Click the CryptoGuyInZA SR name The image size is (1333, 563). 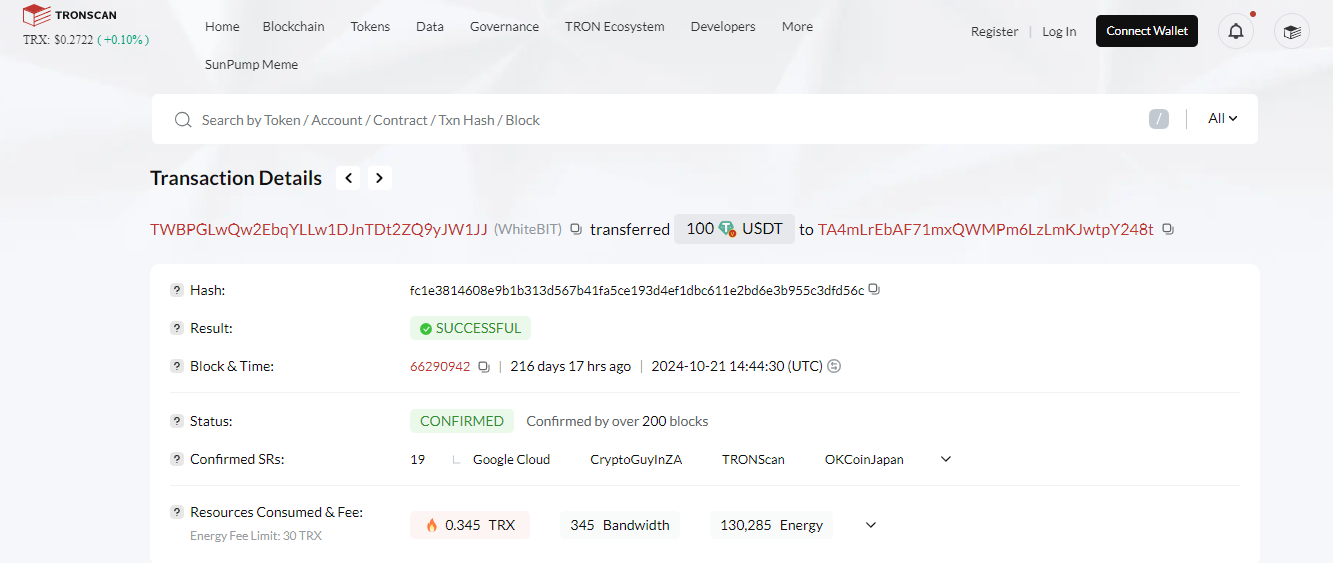click(x=636, y=460)
